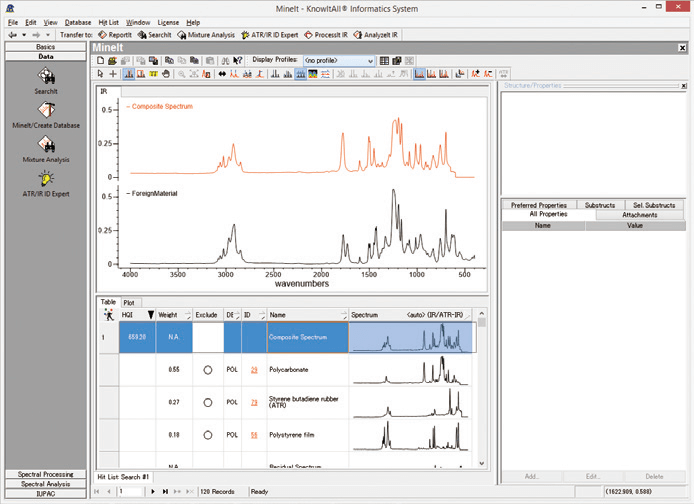Image resolution: width=694 pixels, height=504 pixels.
Task: Transfer to SearchIt in the top toolbar
Action: pos(154,35)
